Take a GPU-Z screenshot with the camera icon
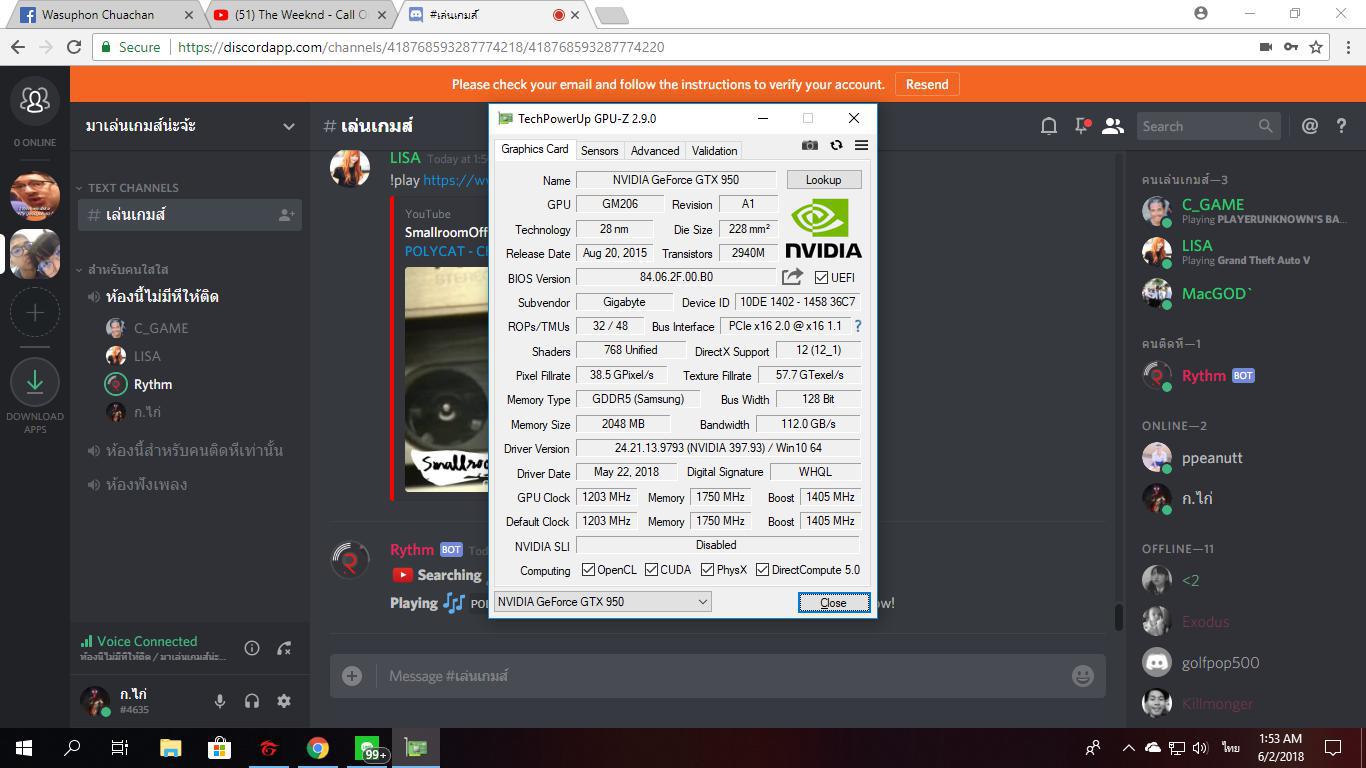The image size is (1366, 768). click(x=810, y=145)
